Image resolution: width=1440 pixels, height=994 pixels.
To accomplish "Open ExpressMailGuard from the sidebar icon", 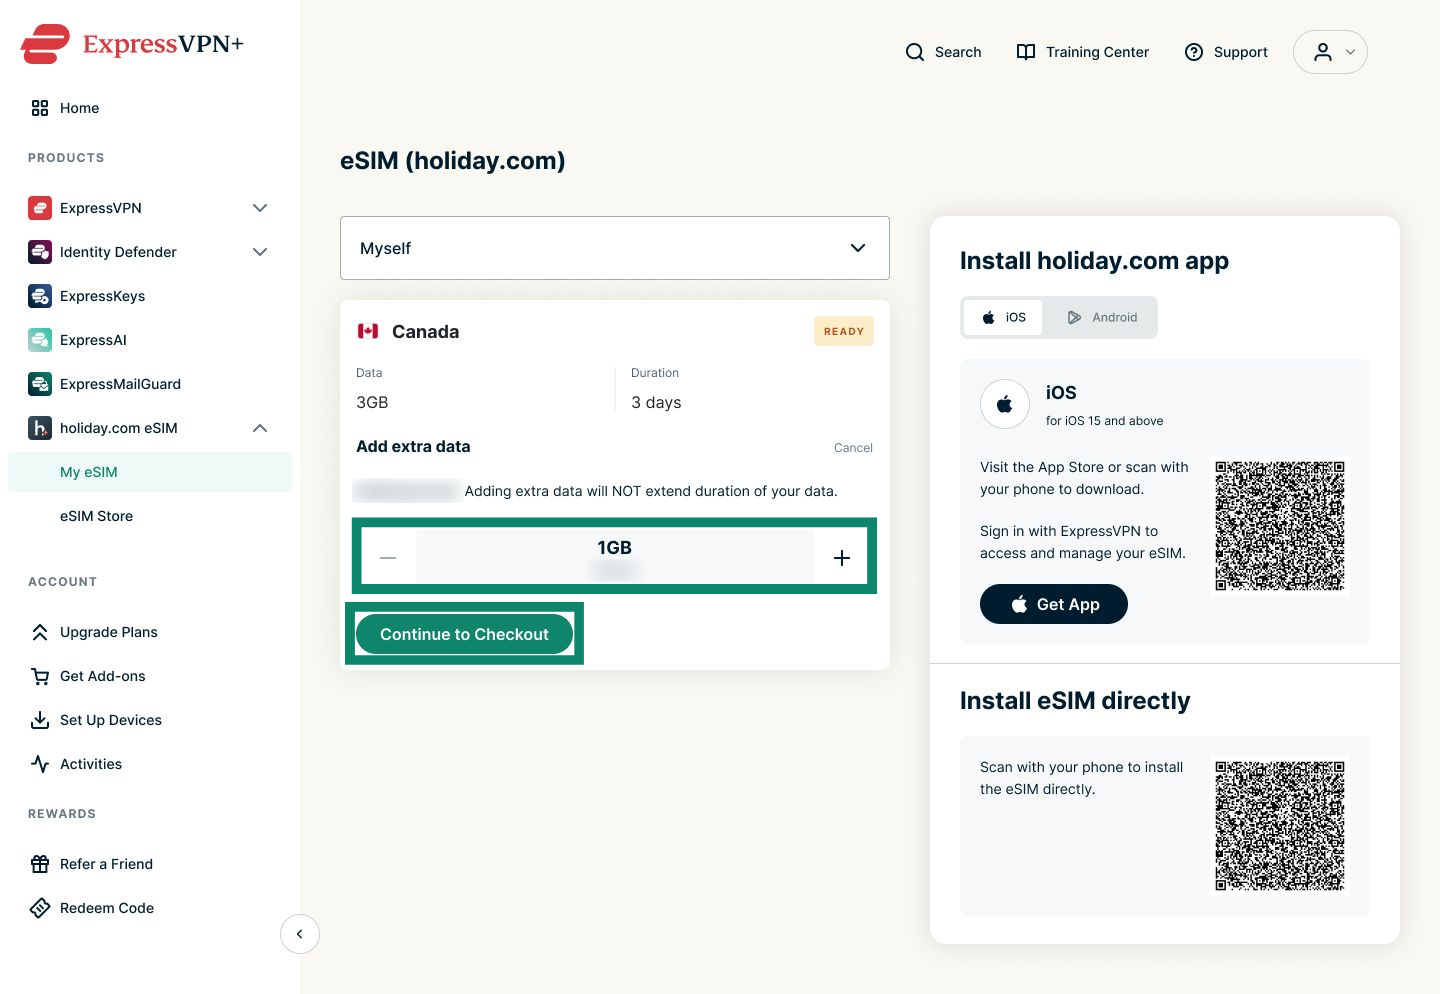I will click(x=40, y=384).
